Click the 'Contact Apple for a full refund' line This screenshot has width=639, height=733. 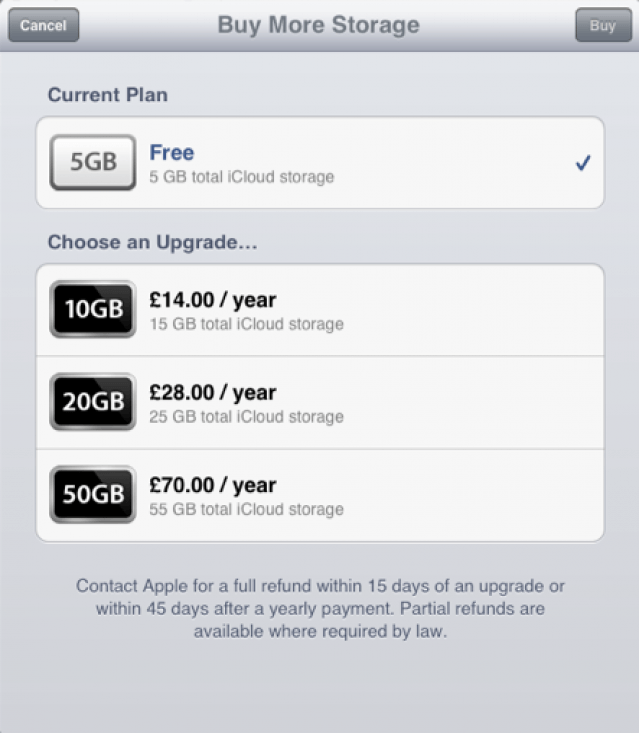[x=320, y=585]
